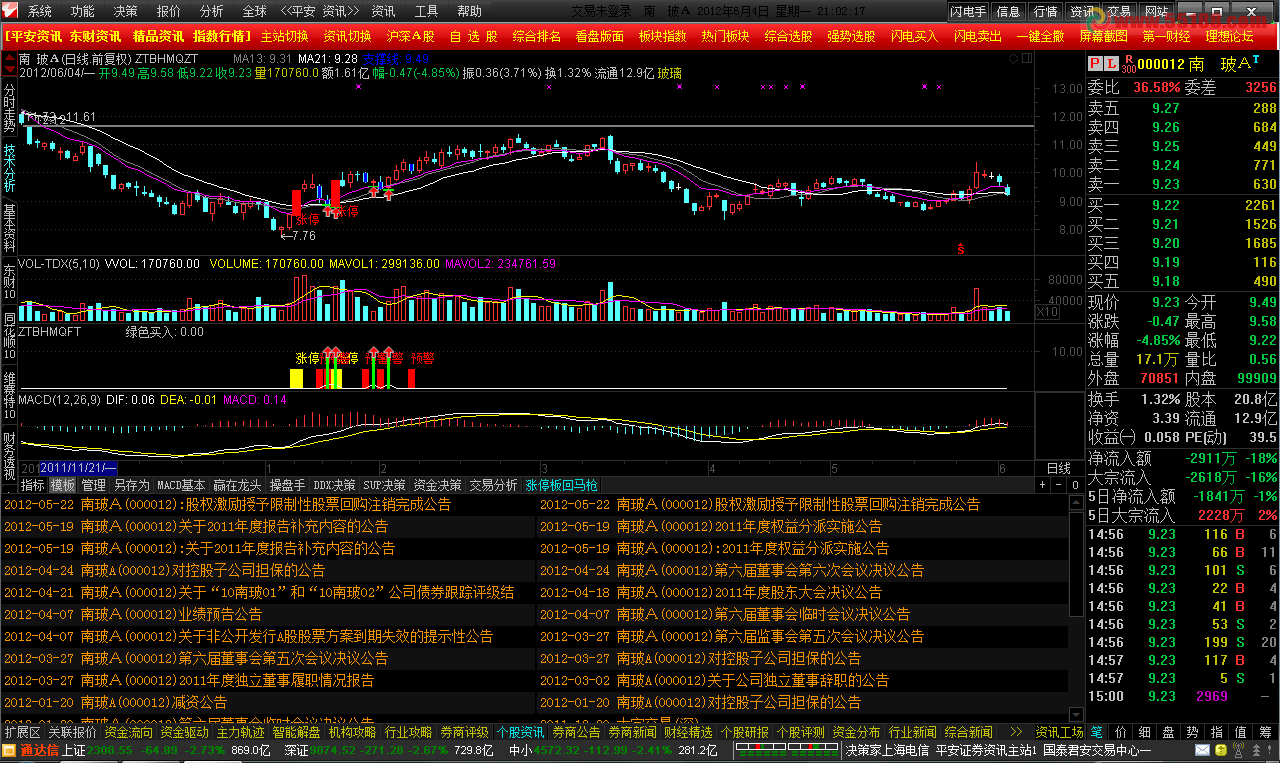The width and height of the screenshot is (1280, 763).
Task: Open 热门板块 in toolbar
Action: click(725, 36)
